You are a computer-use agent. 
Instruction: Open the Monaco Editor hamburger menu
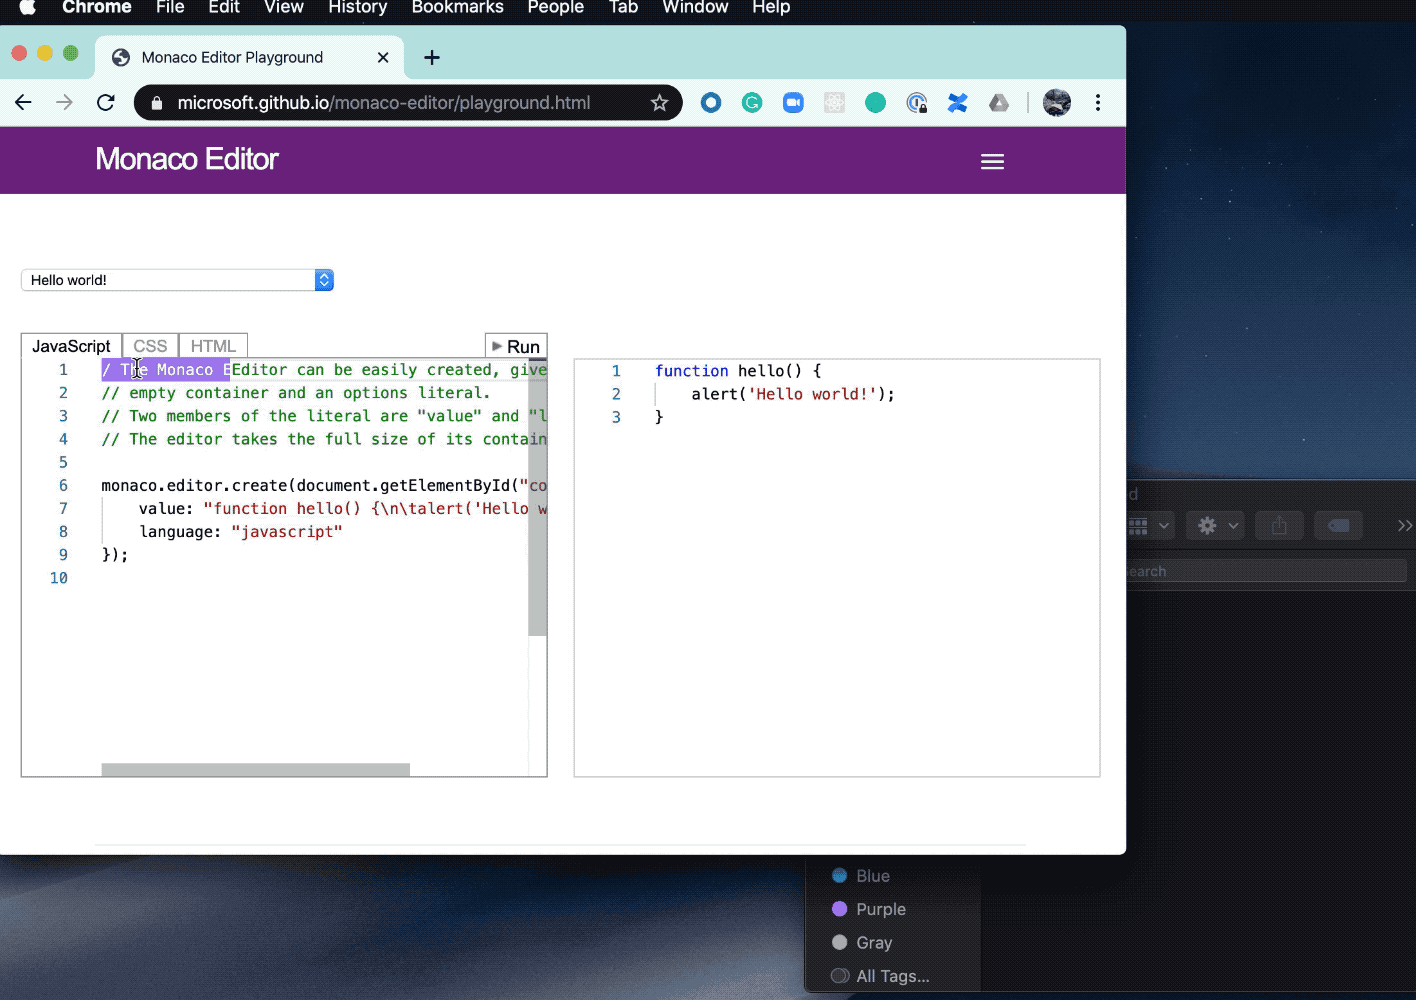click(x=992, y=162)
